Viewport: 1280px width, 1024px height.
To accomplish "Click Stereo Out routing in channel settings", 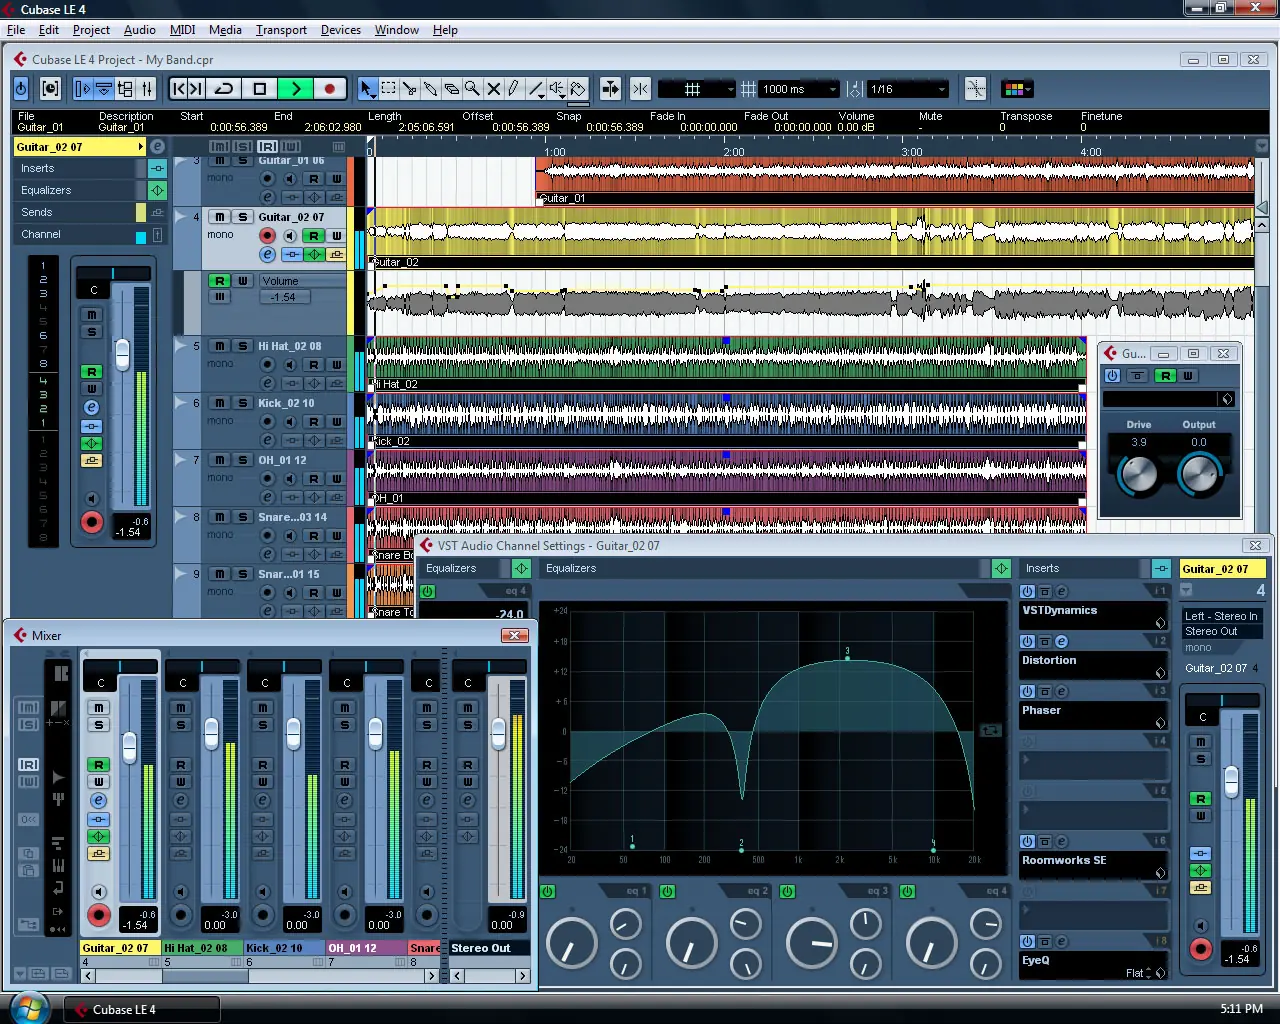I will [1222, 631].
